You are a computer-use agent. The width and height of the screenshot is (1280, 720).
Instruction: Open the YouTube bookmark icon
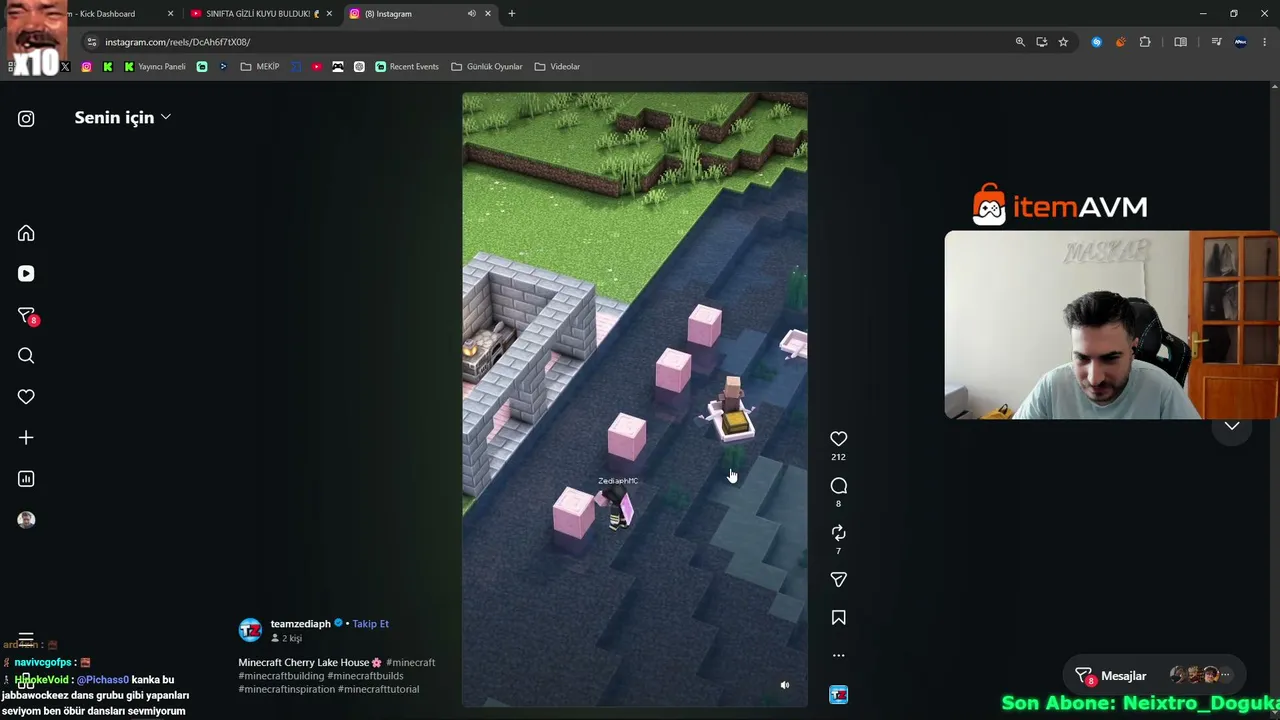tap(317, 67)
